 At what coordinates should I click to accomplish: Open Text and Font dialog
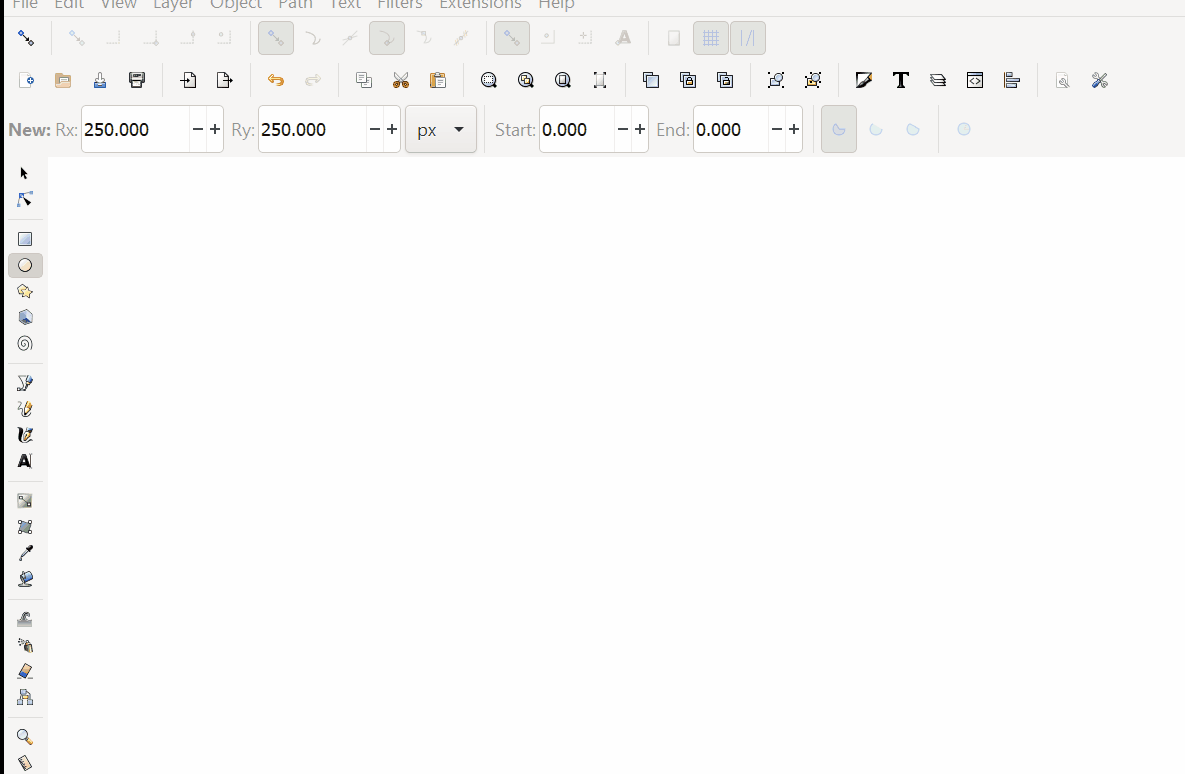point(901,80)
